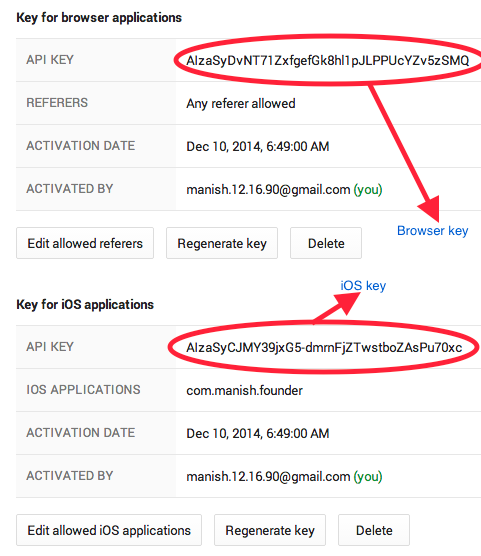481x556 pixels.
Task: Click the Browser key annotation label
Action: (x=432, y=231)
